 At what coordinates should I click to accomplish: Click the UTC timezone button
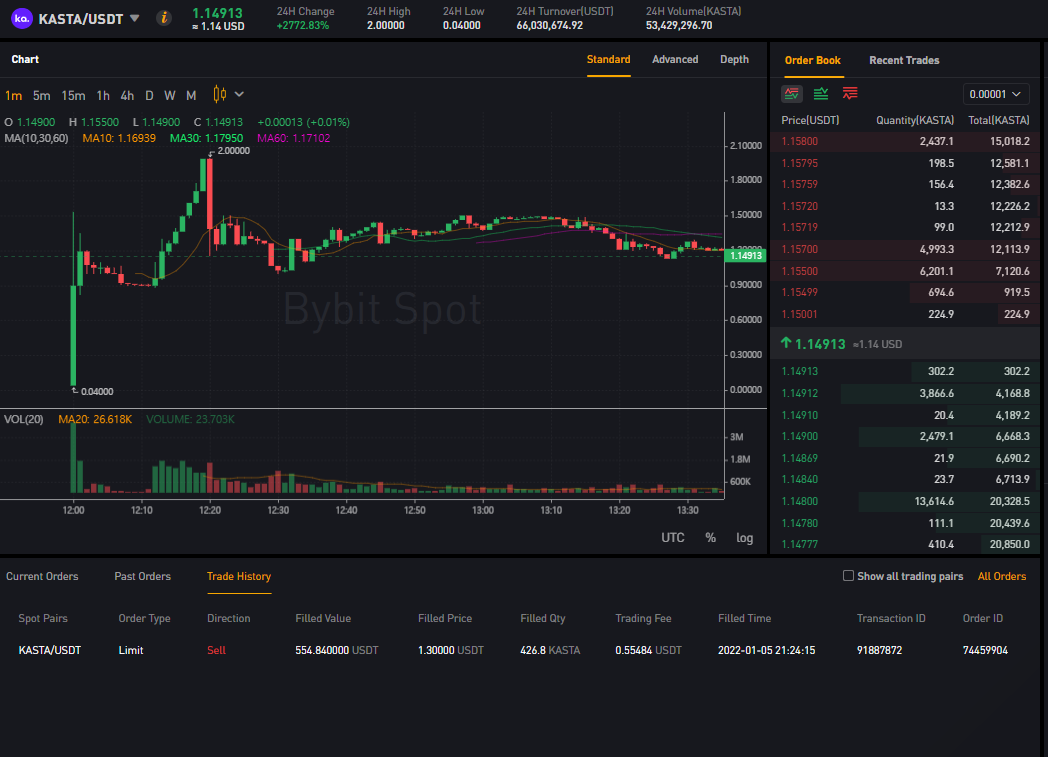[x=672, y=538]
